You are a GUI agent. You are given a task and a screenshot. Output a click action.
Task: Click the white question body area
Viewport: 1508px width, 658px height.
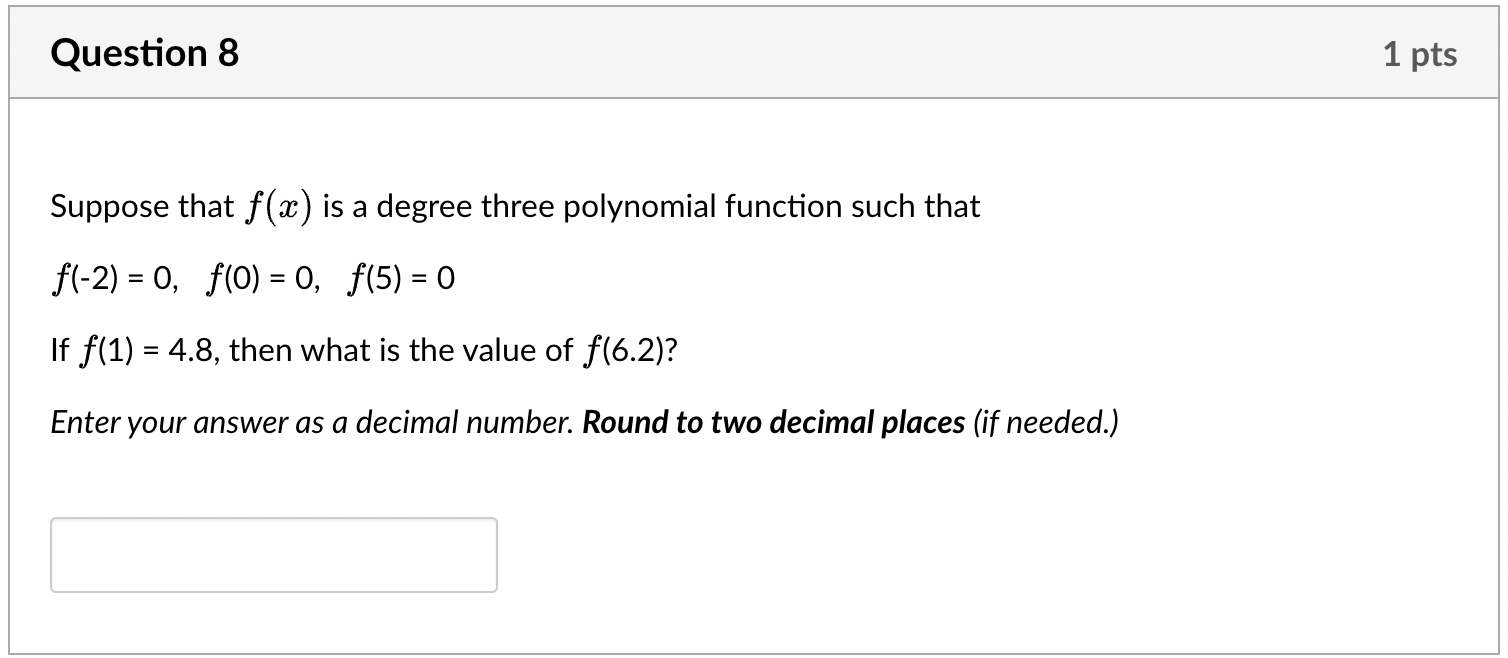[750, 480]
